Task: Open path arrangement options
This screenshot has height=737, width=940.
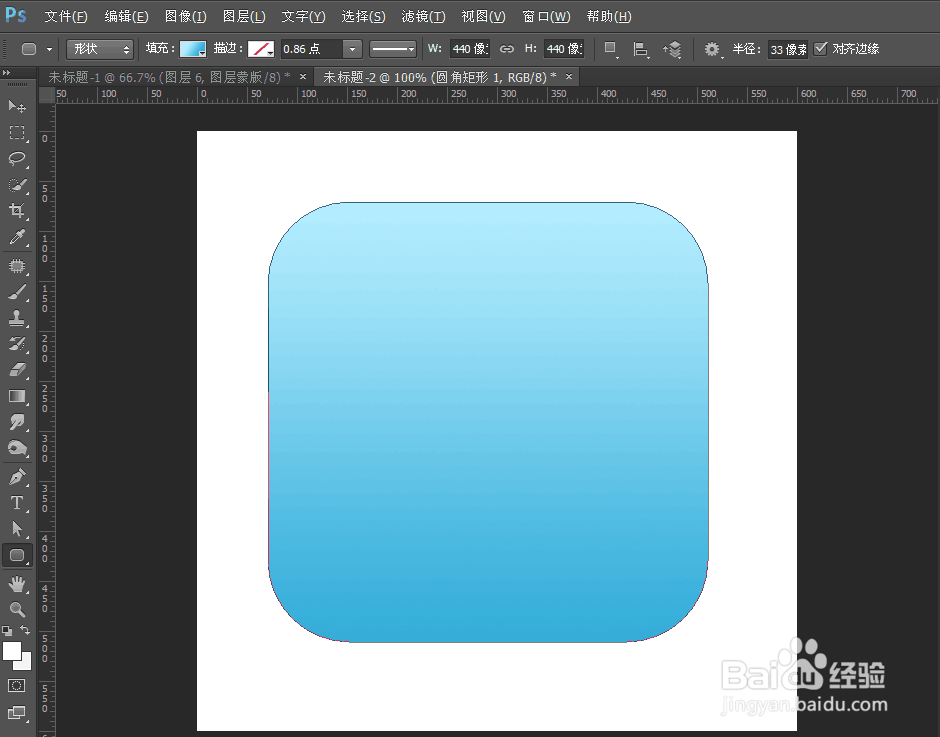Action: click(x=672, y=49)
